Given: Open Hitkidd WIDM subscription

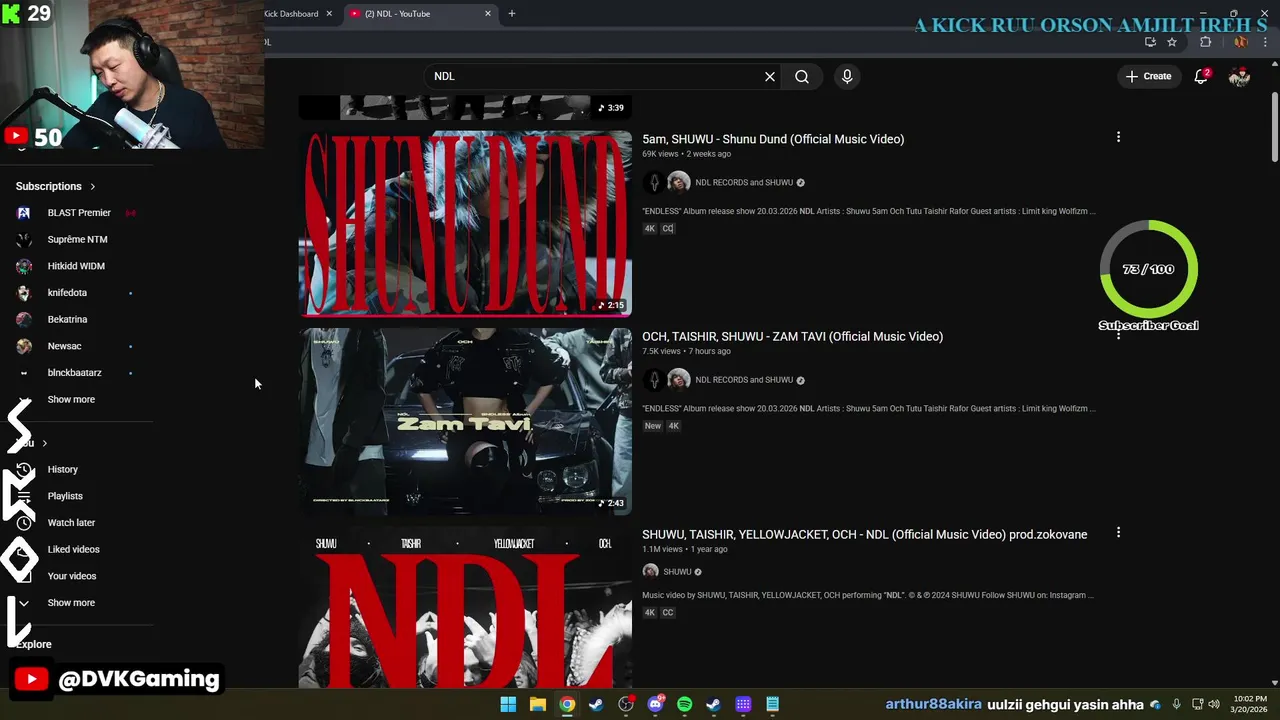Looking at the screenshot, I should (x=76, y=266).
